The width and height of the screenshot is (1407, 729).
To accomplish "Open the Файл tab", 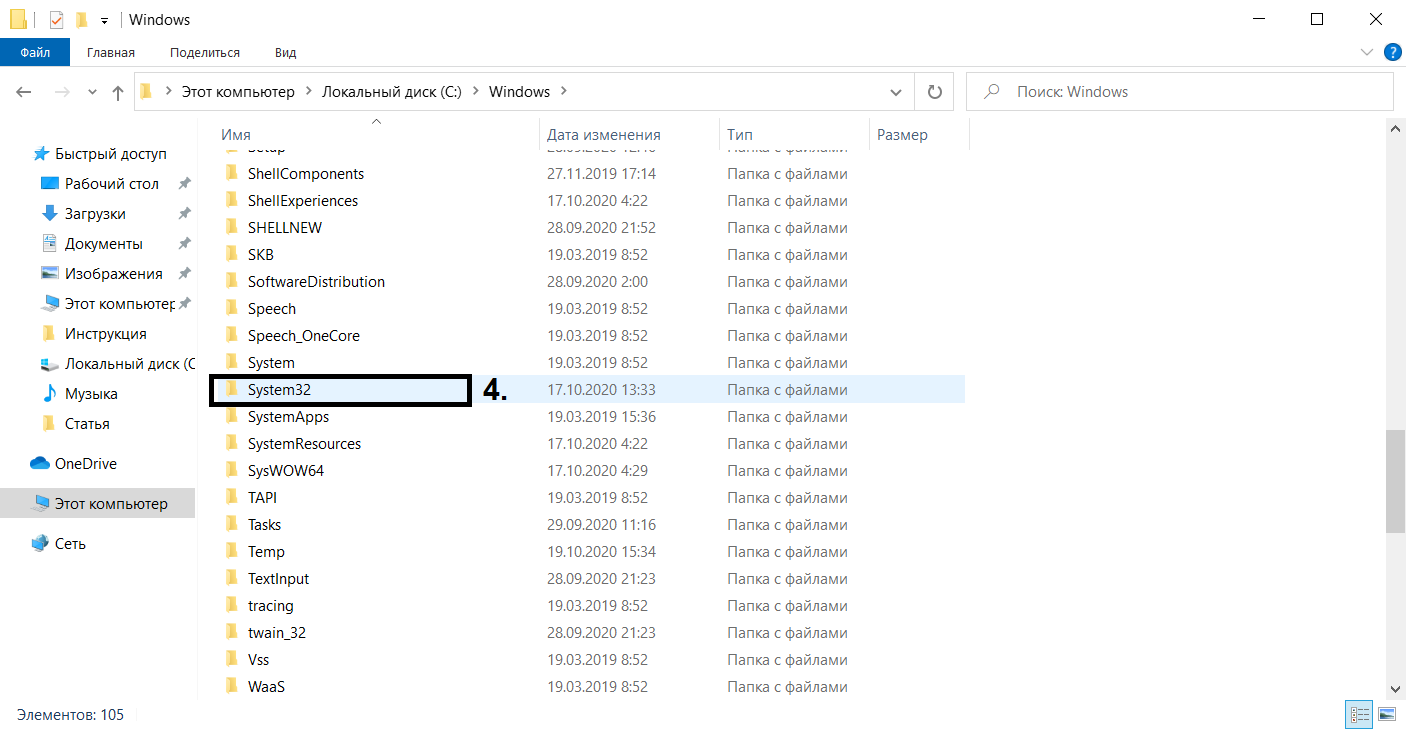I will pos(35,52).
